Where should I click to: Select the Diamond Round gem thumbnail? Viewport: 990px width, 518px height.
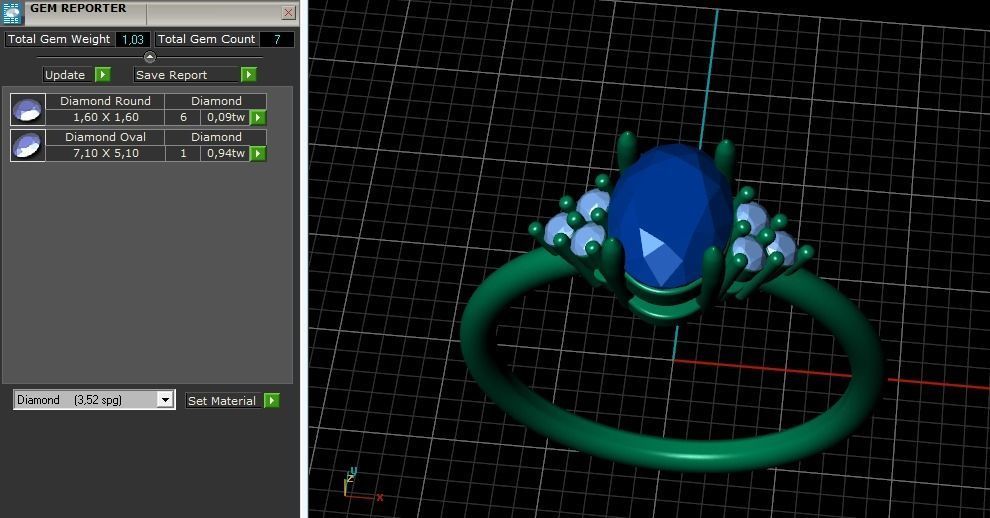28,109
